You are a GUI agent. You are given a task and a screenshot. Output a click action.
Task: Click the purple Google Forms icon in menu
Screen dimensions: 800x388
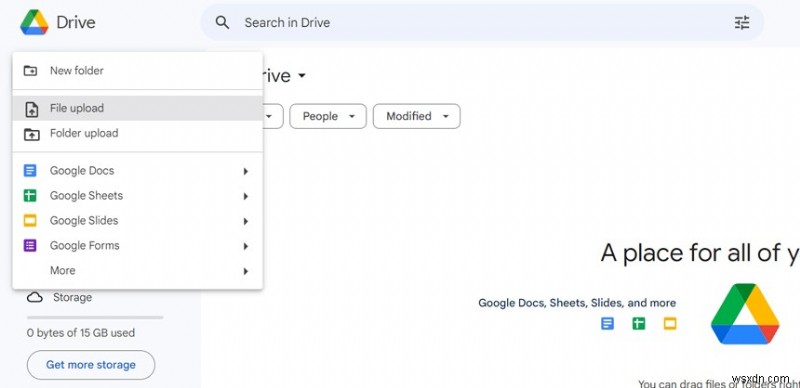pos(31,246)
